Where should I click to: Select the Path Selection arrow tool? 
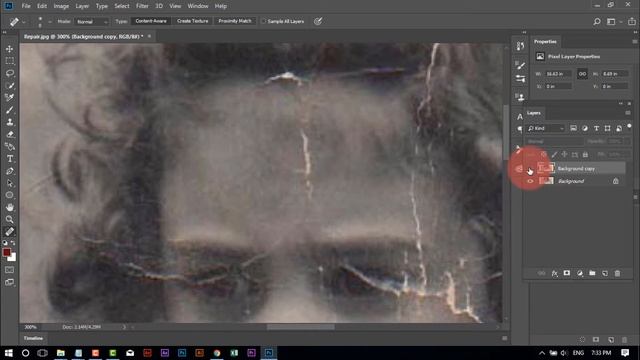click(x=9, y=183)
